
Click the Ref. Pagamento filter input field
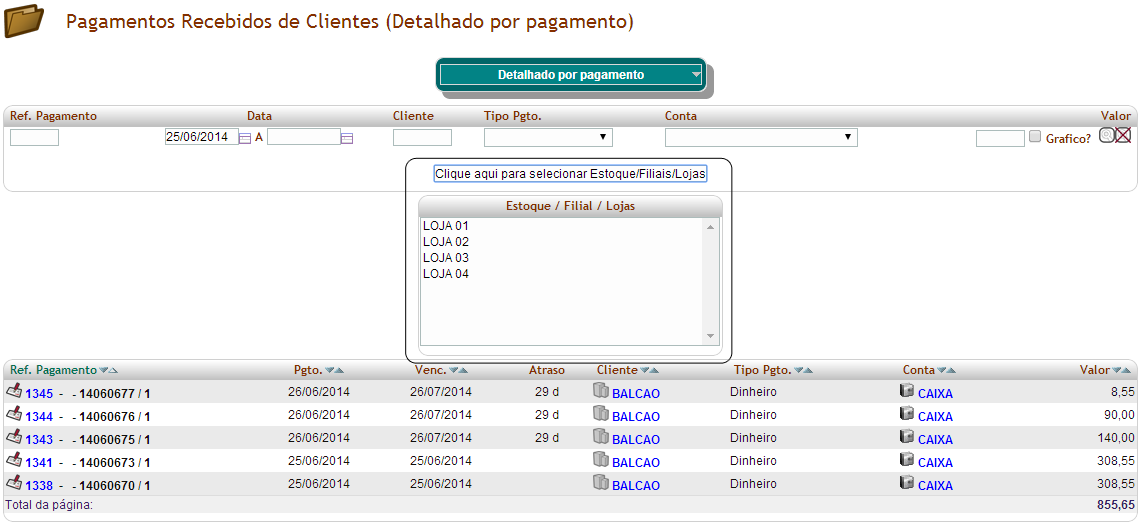[34, 138]
